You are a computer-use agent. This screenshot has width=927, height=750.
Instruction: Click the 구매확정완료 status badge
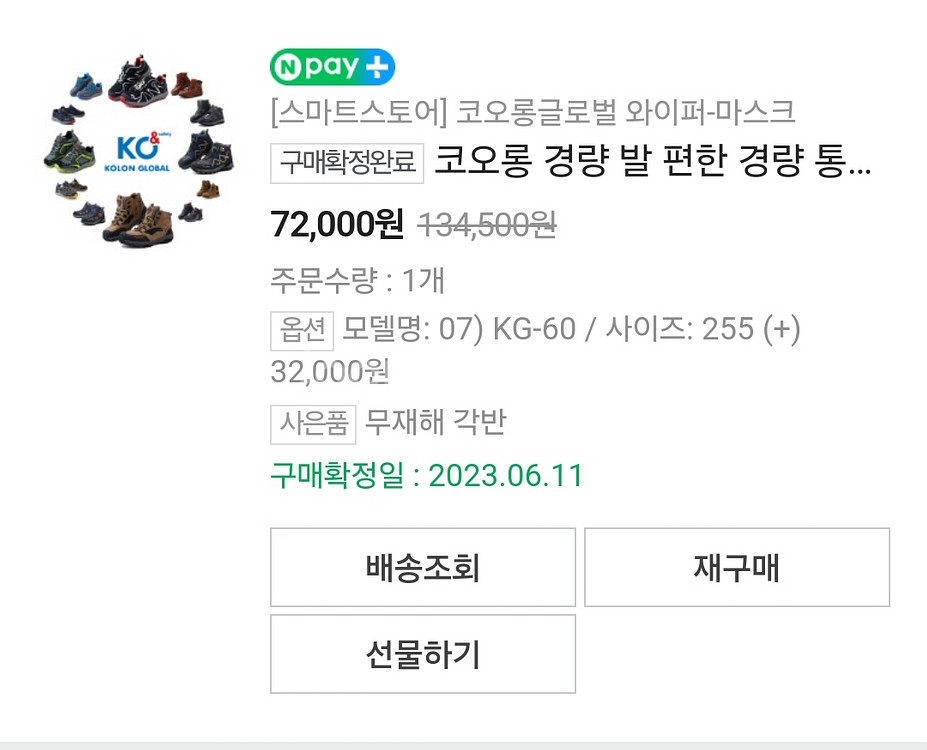click(x=347, y=163)
